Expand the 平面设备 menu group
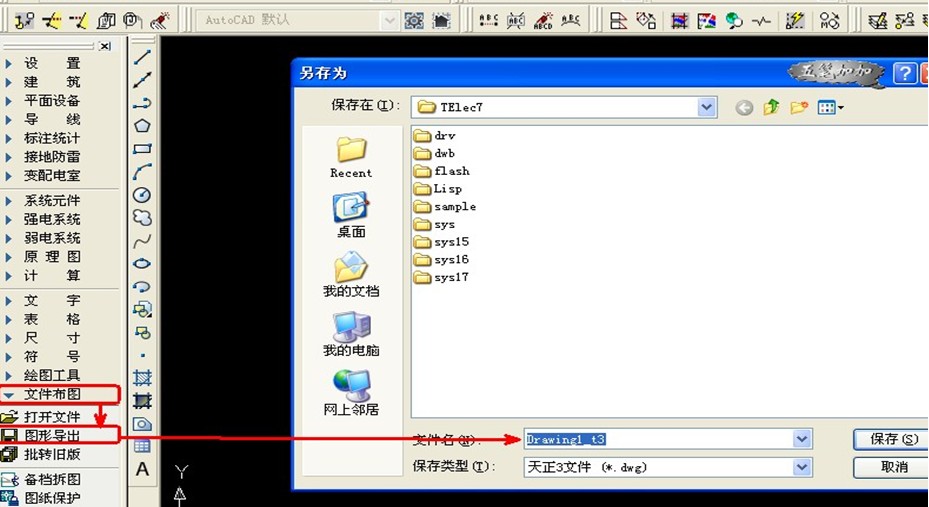 tap(51, 101)
